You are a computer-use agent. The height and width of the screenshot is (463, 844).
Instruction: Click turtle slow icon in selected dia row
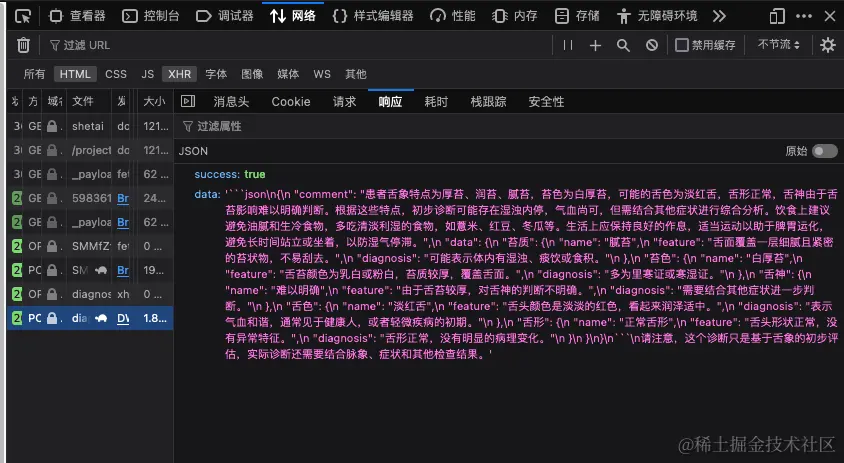pyautogui.click(x=101, y=319)
